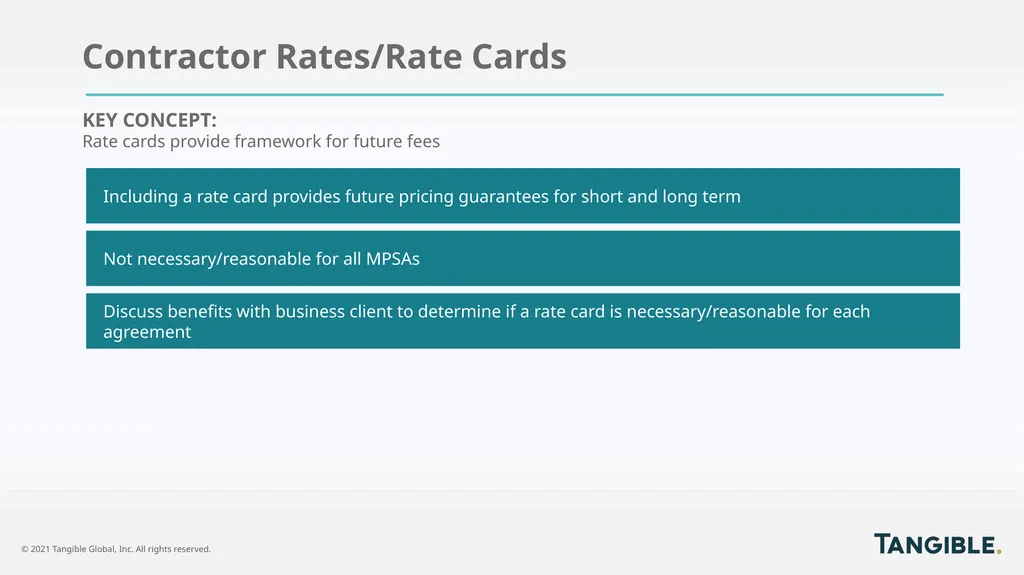Click the word agreement in the third box
Screen dimensions: 1024x575
147,332
